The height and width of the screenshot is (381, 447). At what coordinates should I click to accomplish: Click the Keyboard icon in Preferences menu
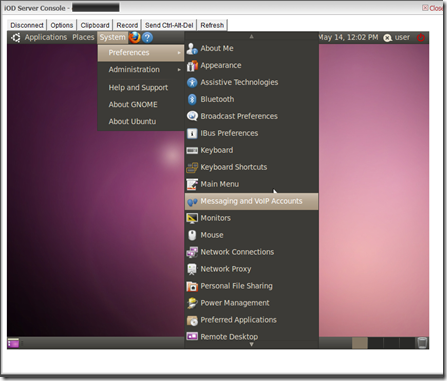tap(192, 151)
